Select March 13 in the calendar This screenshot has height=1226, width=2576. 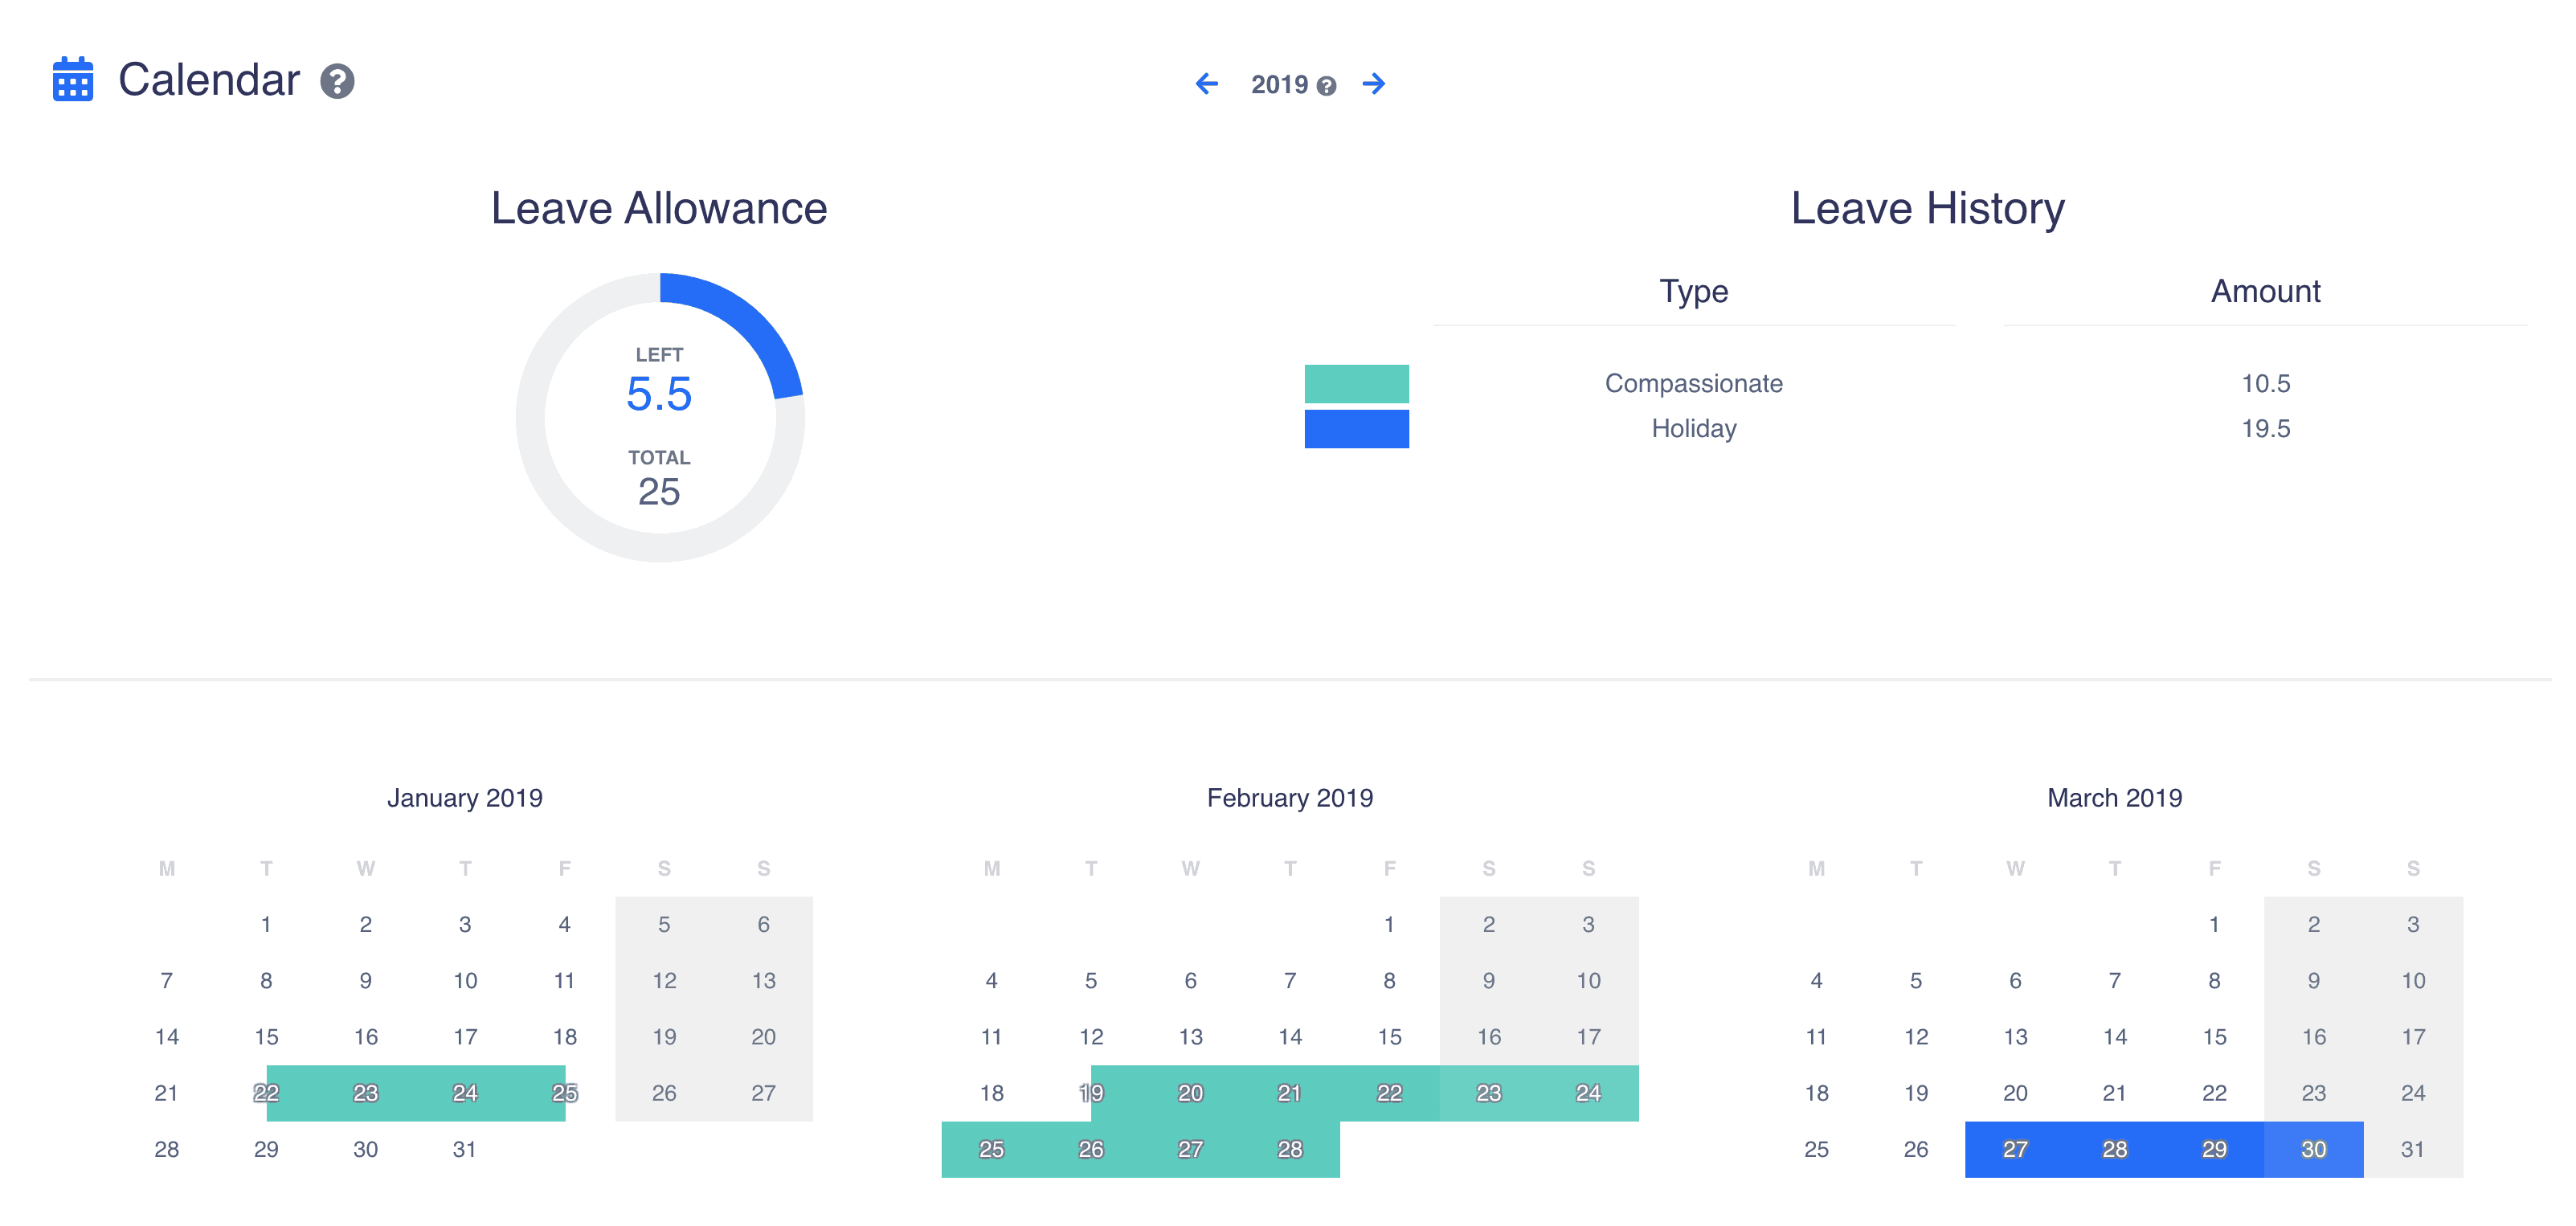pyautogui.click(x=2015, y=1037)
